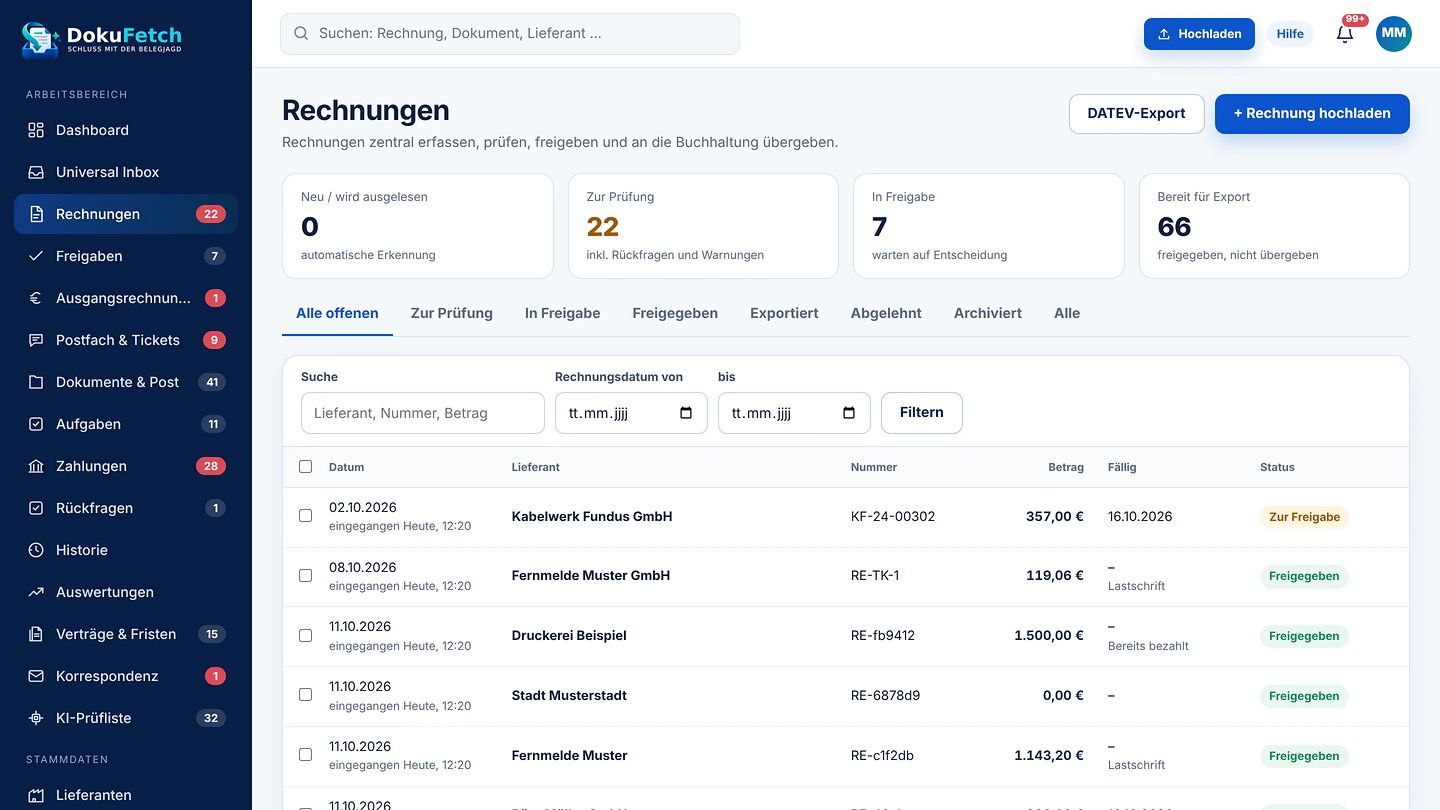The height and width of the screenshot is (810, 1440).
Task: Click the Dashboard grid icon in sidebar
Action: [x=36, y=130]
